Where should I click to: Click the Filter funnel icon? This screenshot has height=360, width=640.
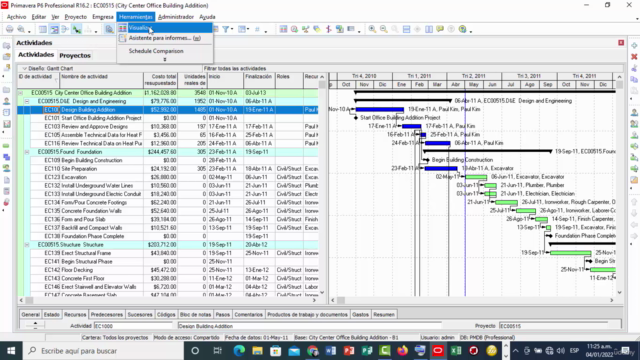[x=225, y=29]
